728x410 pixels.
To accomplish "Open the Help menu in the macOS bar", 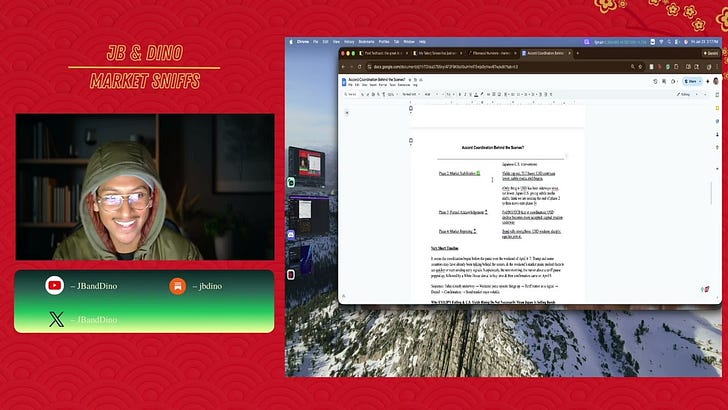I will pos(422,42).
